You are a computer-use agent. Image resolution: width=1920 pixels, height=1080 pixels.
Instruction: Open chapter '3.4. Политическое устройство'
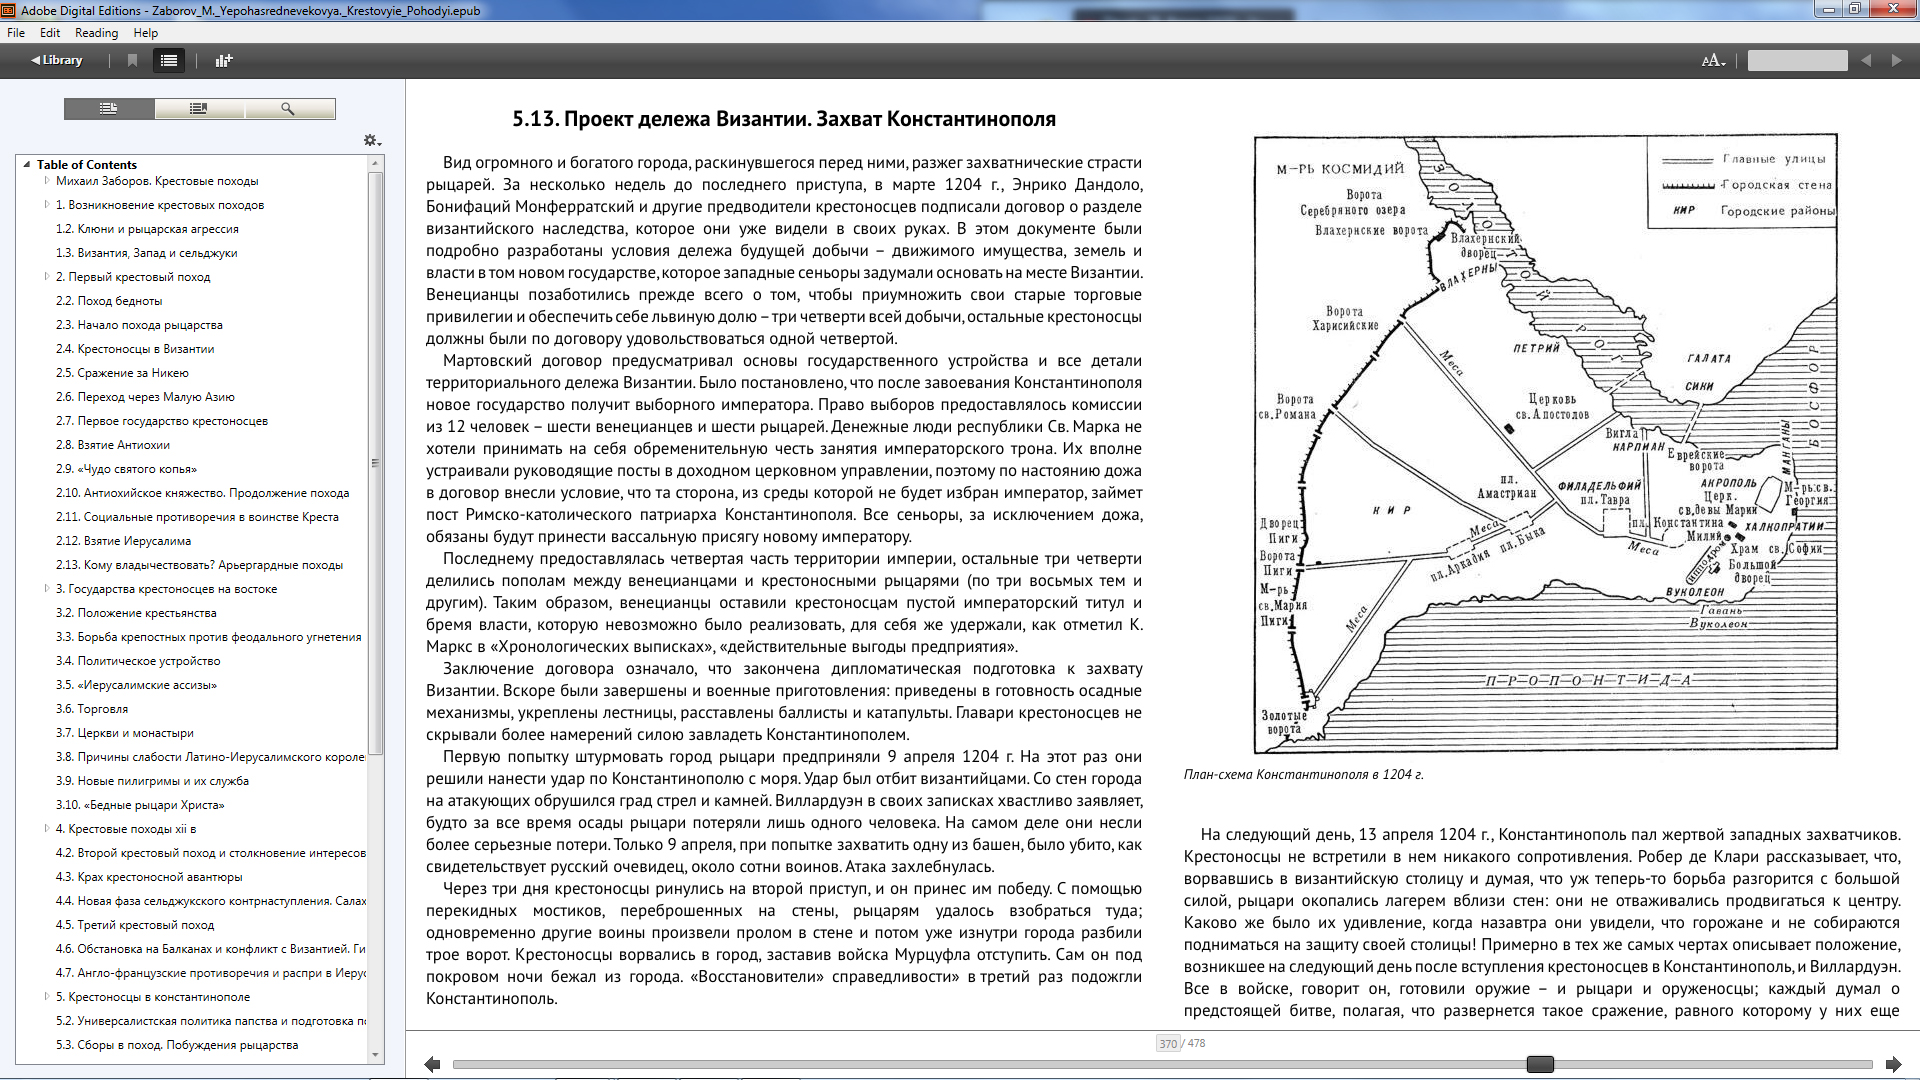click(x=138, y=661)
